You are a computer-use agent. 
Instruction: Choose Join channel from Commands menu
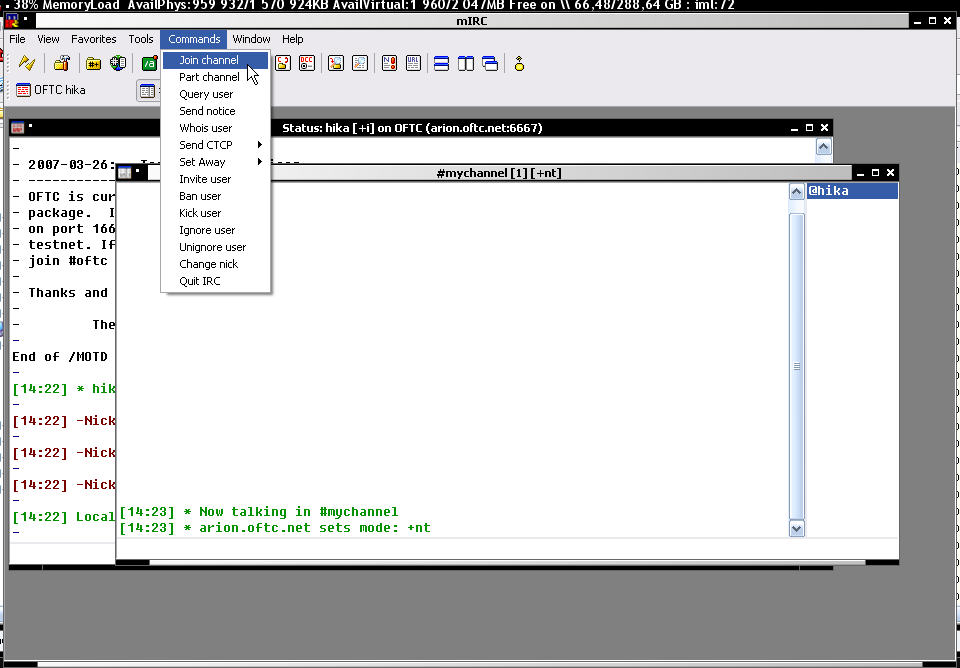[x=215, y=60]
